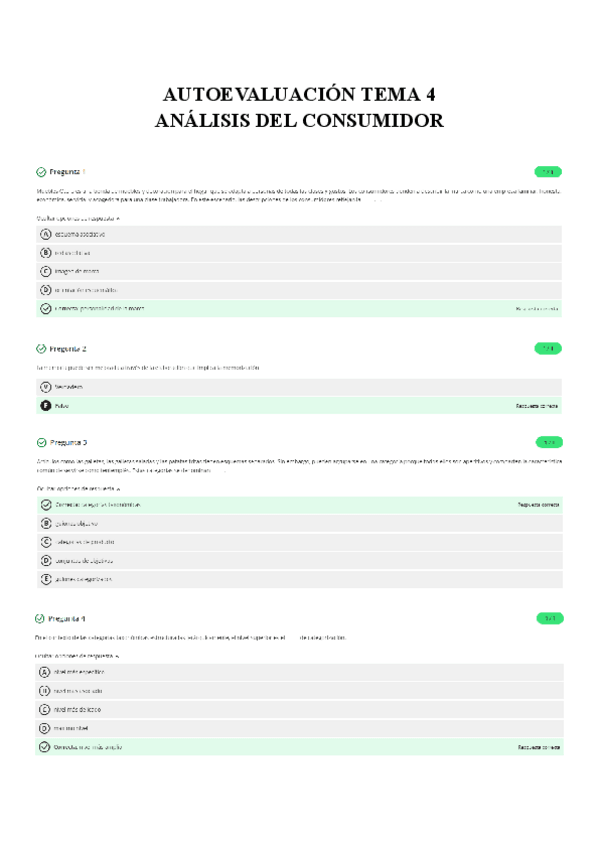Click the 'Respuesta correcta' label in Pregunta 3

(x=538, y=505)
